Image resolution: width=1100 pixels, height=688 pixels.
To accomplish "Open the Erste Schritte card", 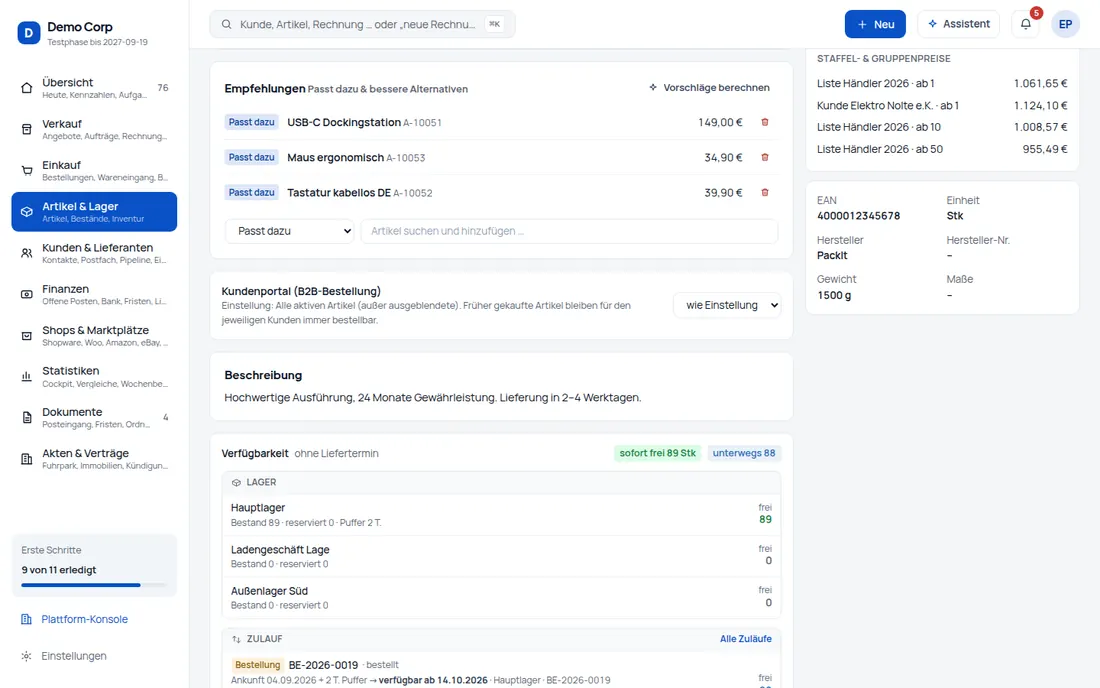I will [x=94, y=565].
